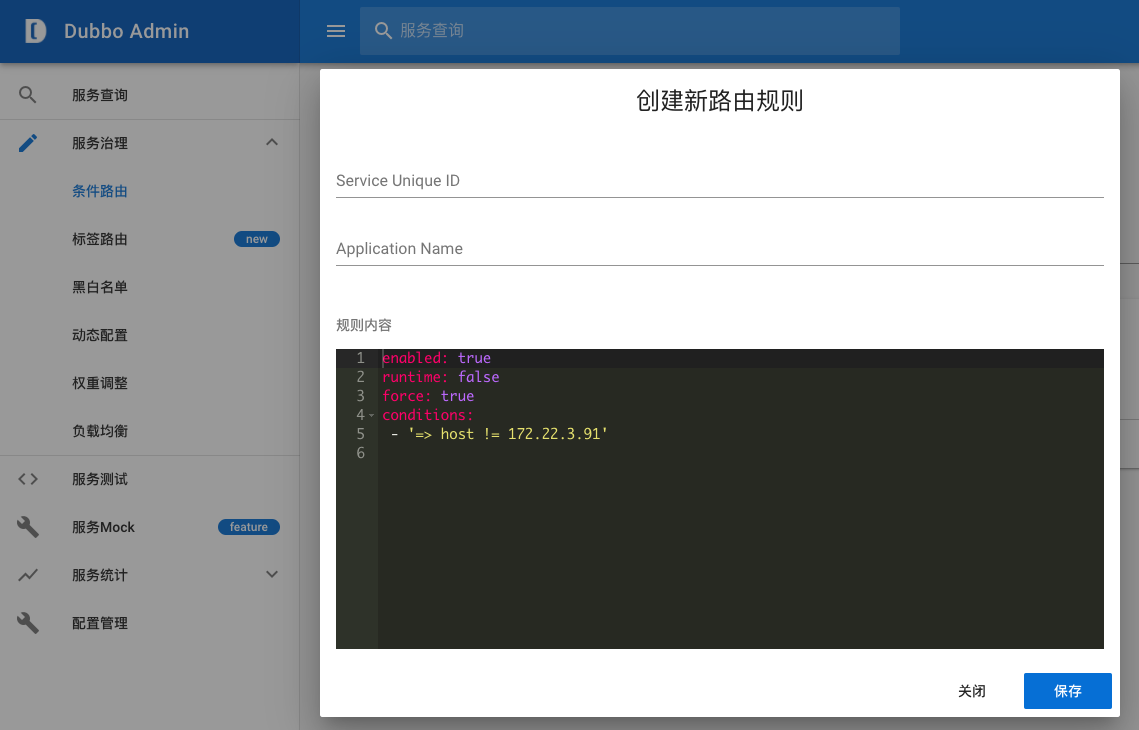The width and height of the screenshot is (1139, 730).
Task: Focus the Service Unique ID field
Action: [719, 181]
